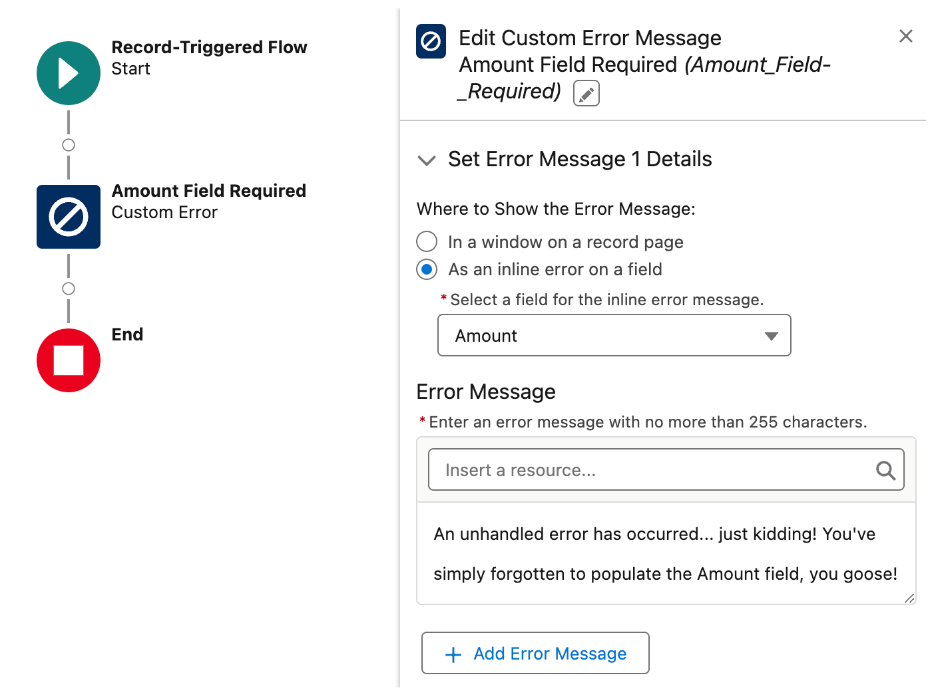Image resolution: width=938 pixels, height=696 pixels.
Task: Collapse the Set Error Message 1 Details section
Action: 427,160
